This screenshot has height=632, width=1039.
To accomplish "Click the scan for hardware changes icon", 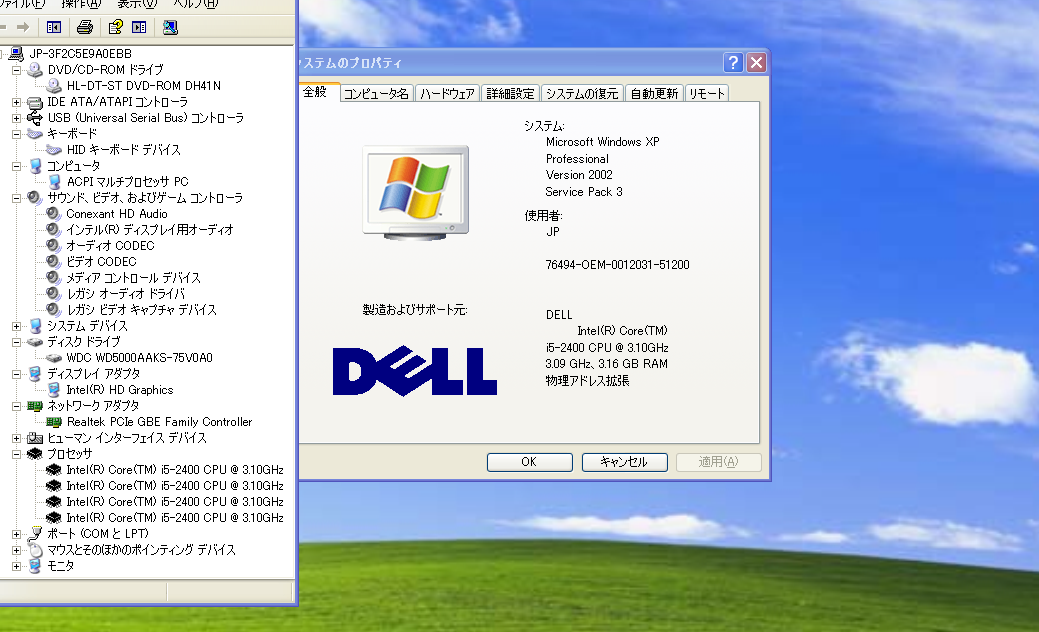I will coord(170,27).
